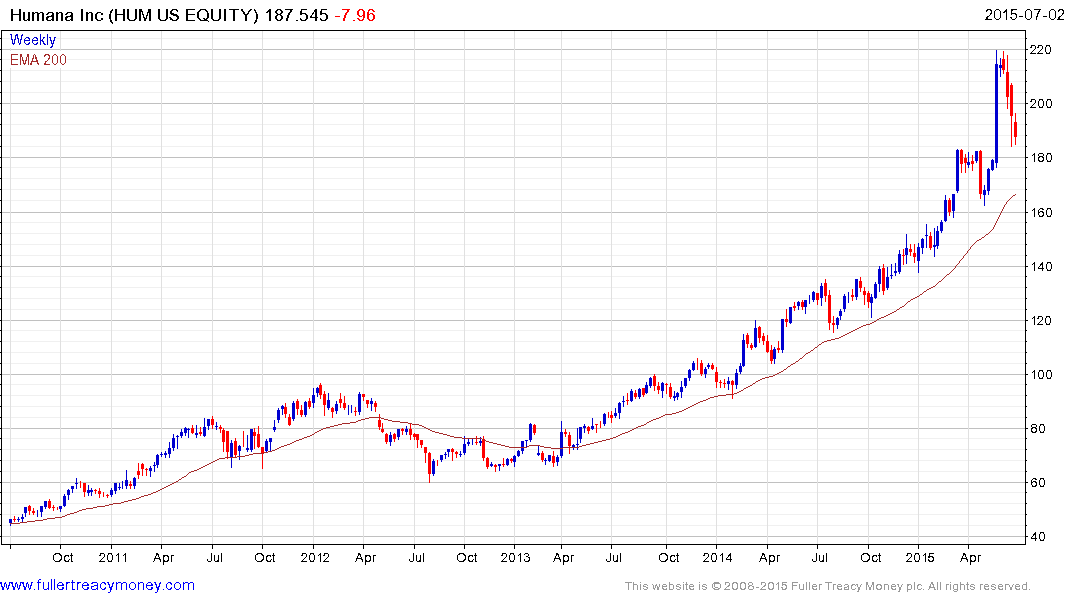Click the 2011 year axis label

(113, 557)
